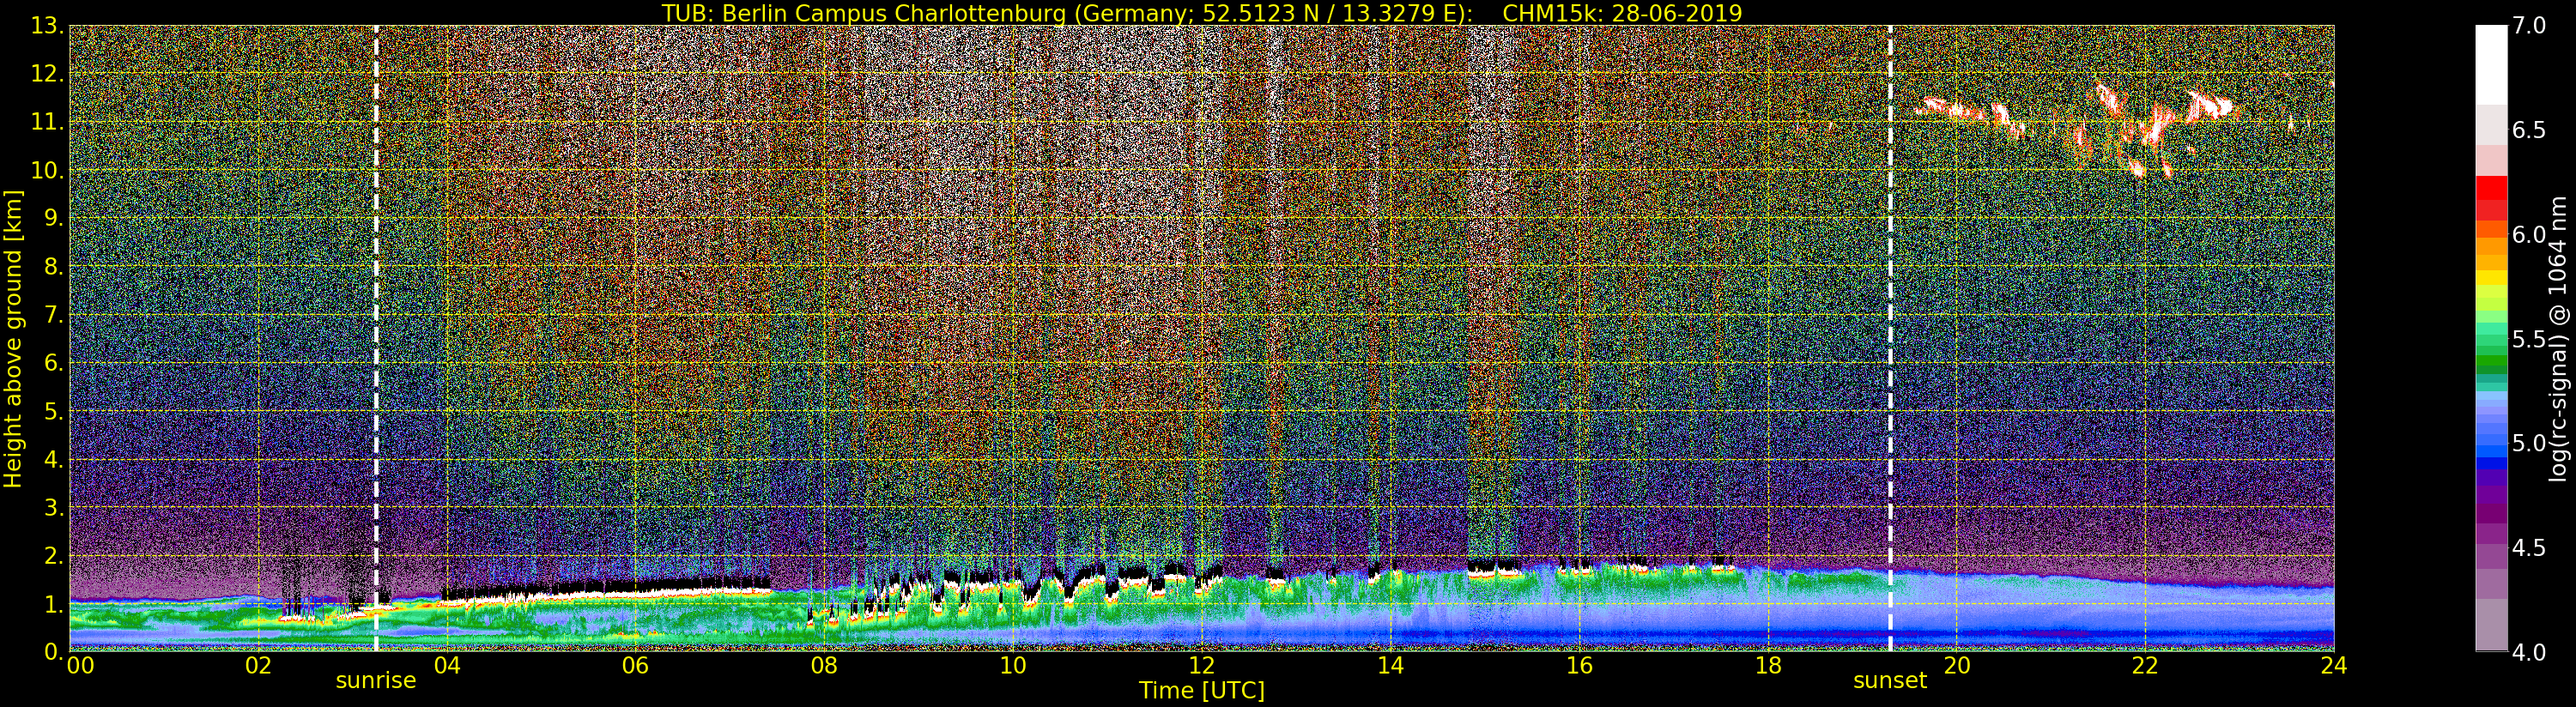Select the Height above ground [km] axis label

point(13,338)
